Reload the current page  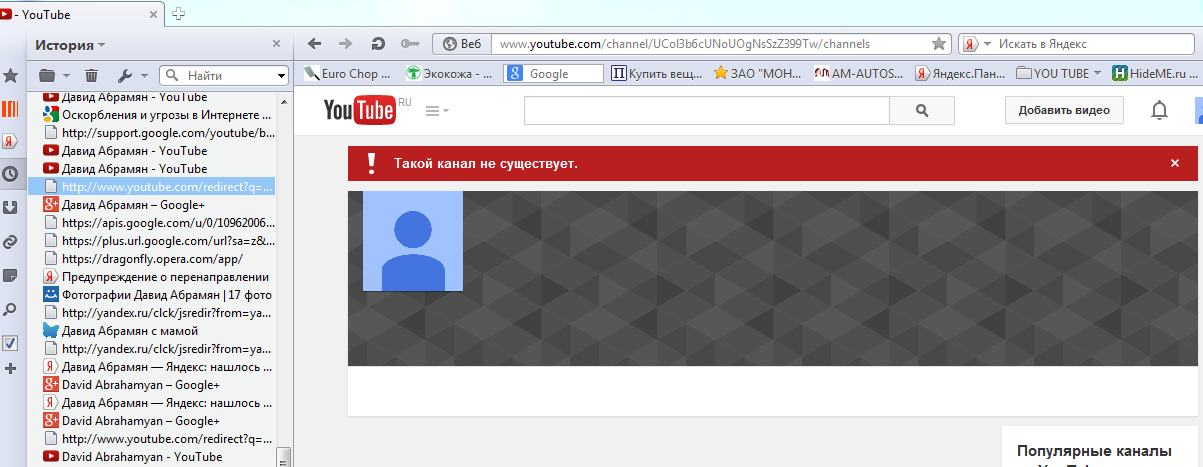point(377,44)
